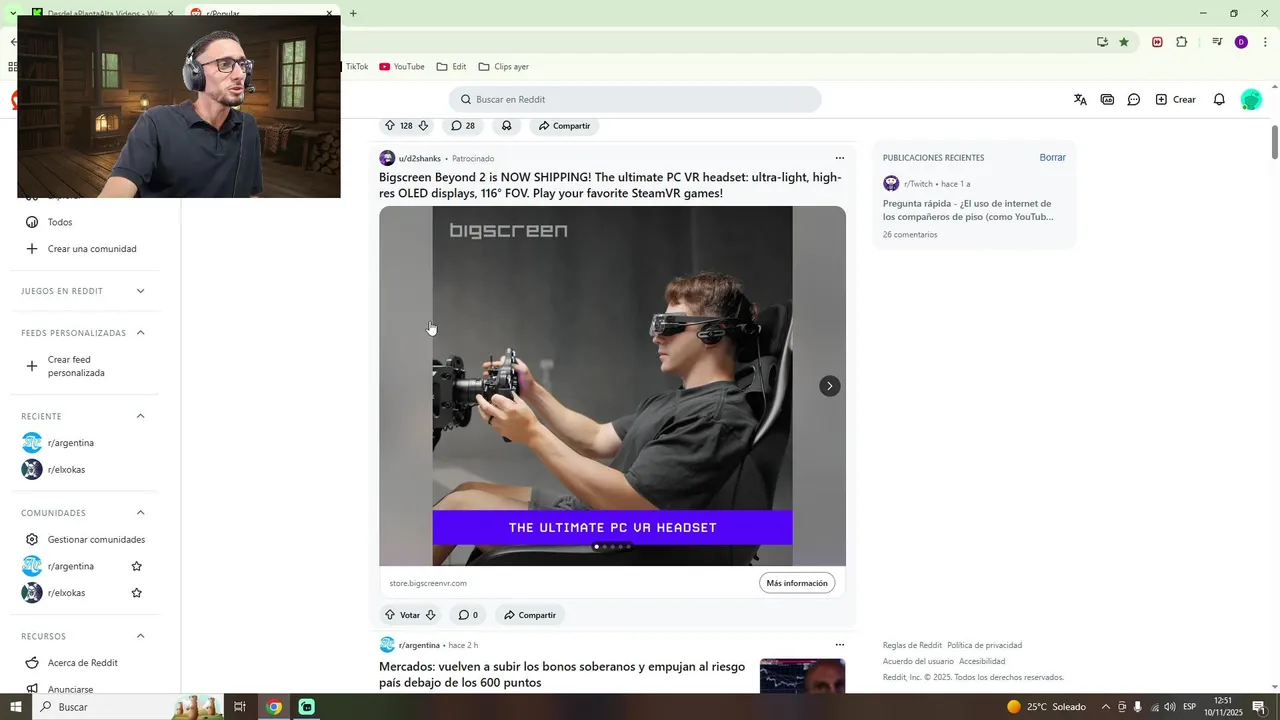Open r/elxokas under Reciente
Screen dimensions: 1280x720
tap(66, 470)
